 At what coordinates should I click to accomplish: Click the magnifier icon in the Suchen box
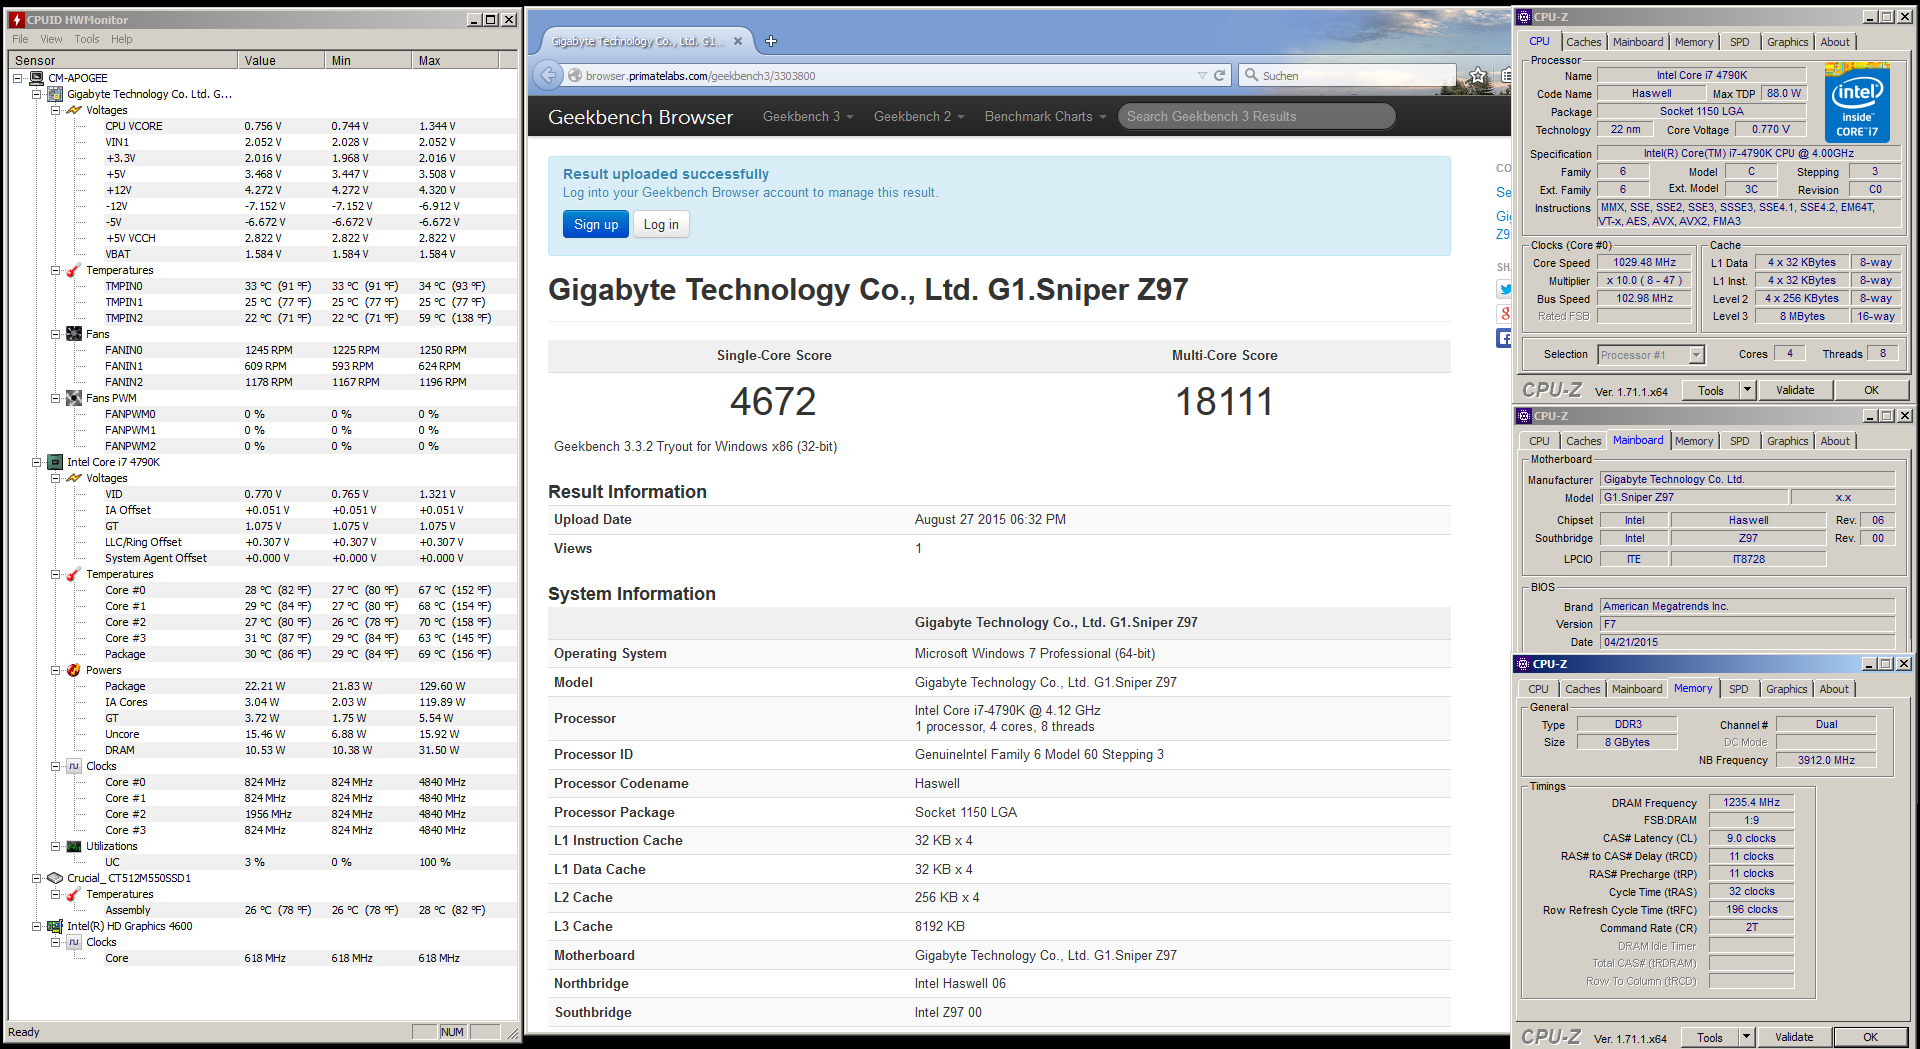tap(1251, 75)
